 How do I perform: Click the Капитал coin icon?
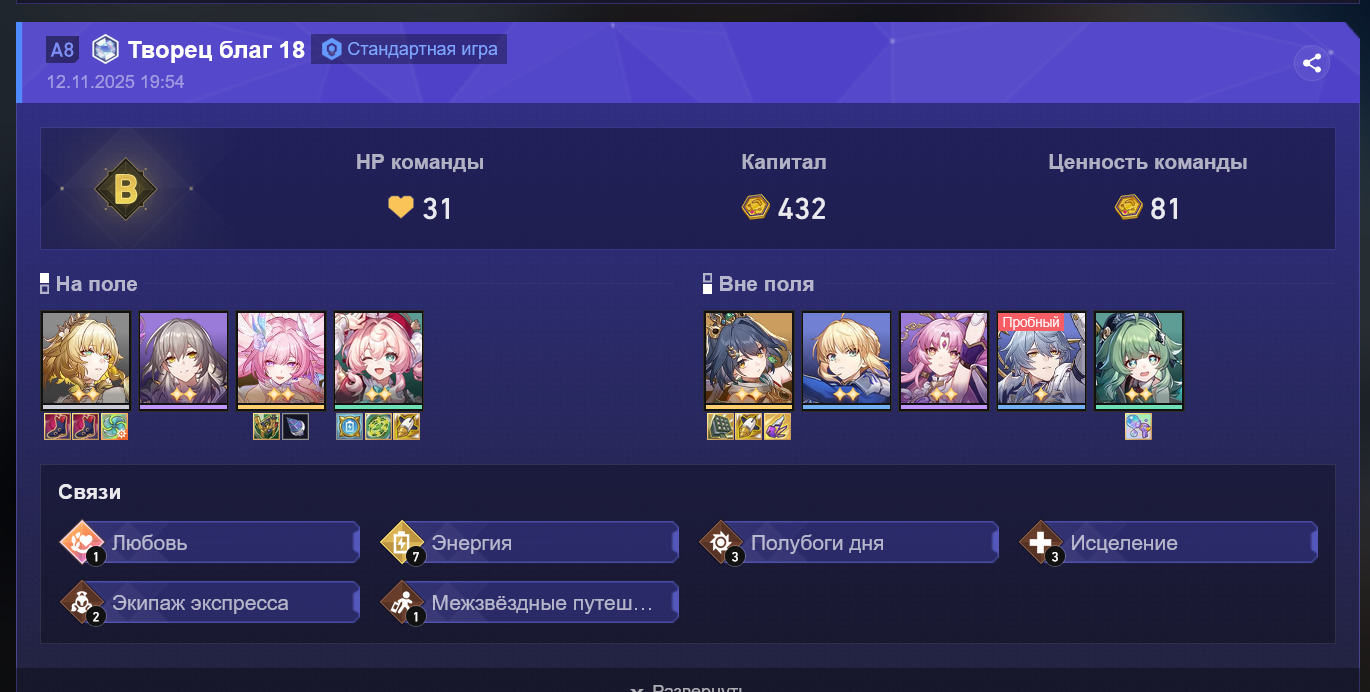(x=755, y=207)
